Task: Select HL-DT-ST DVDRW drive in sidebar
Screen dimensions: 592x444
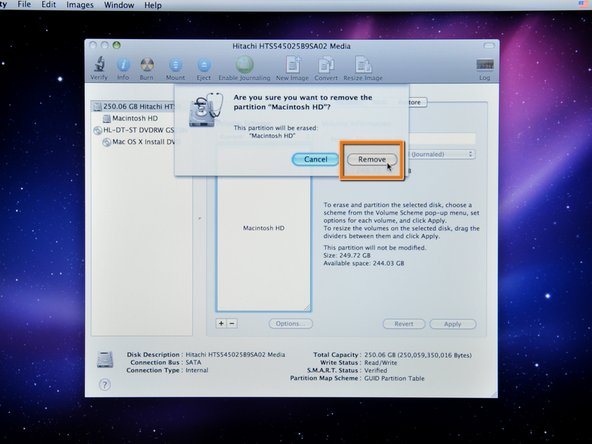Action: click(134, 130)
